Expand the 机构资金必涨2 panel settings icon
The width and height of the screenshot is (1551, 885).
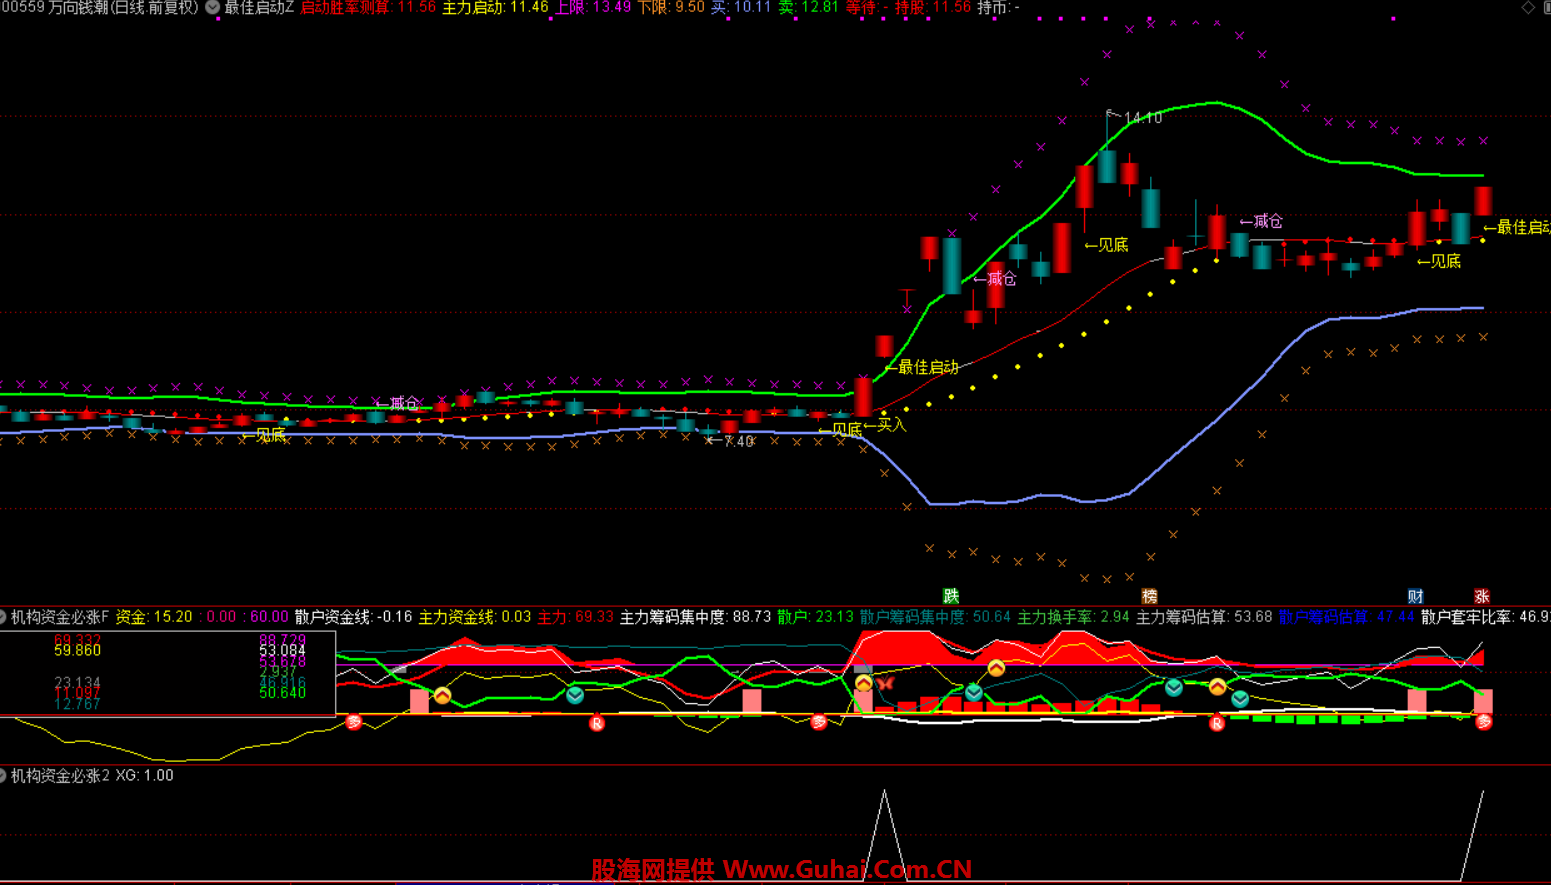(x=4, y=776)
